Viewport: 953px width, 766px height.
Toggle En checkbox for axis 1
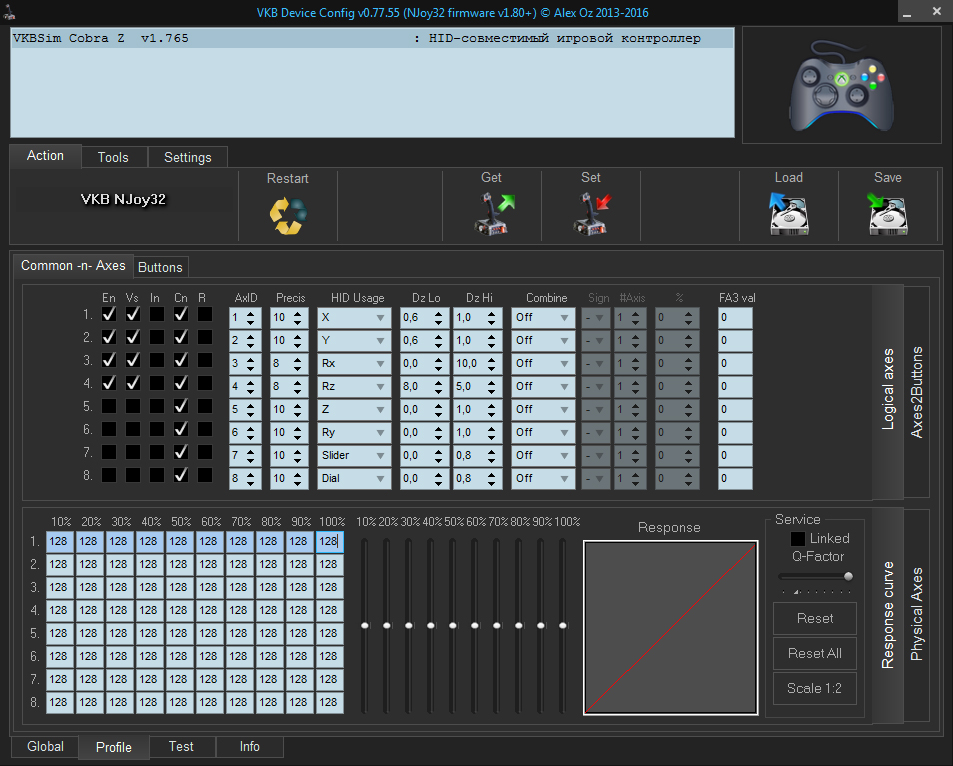[109, 314]
